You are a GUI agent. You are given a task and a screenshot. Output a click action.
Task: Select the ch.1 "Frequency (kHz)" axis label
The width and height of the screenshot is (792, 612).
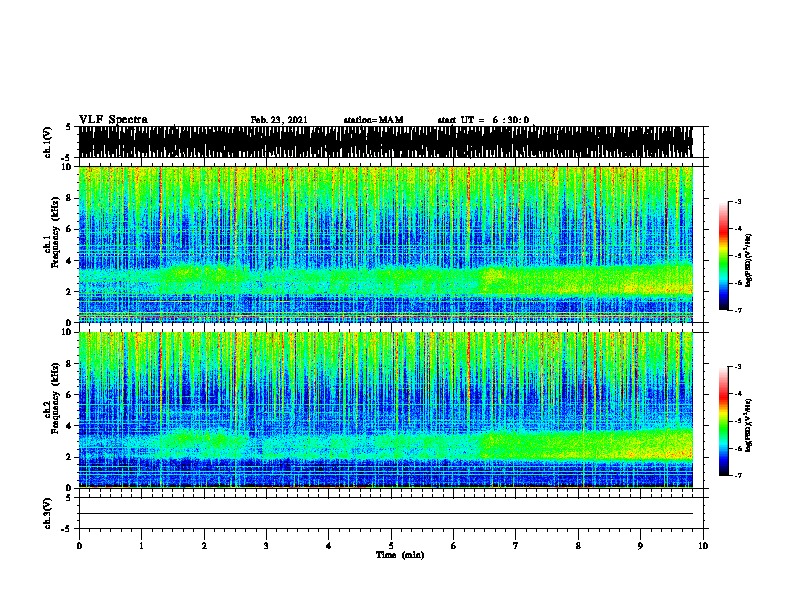click(55, 232)
